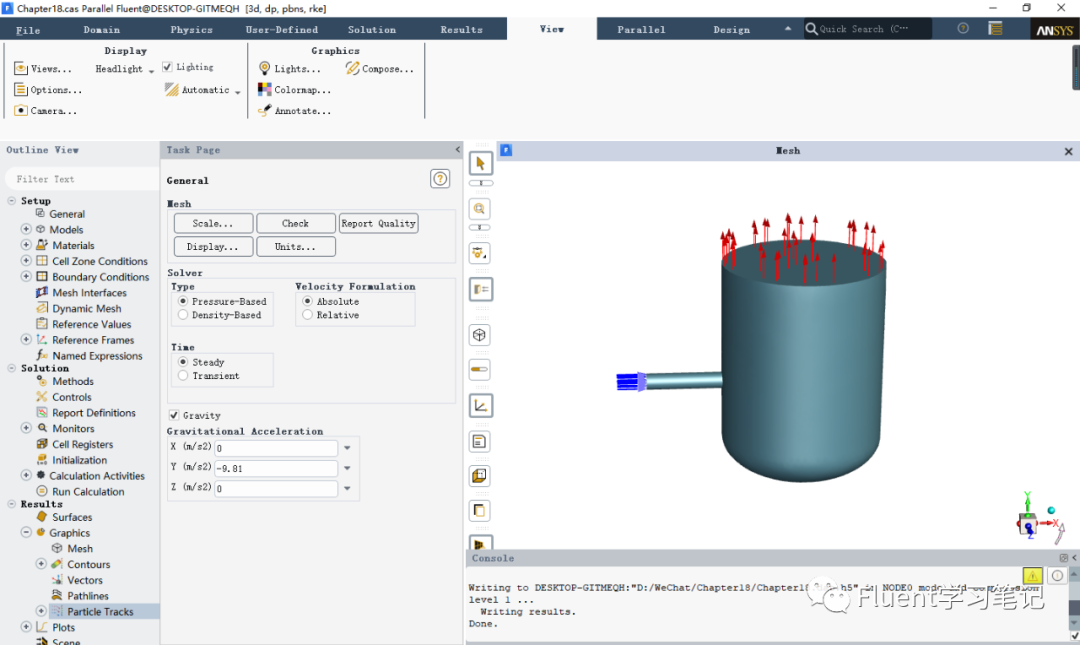The width and height of the screenshot is (1080, 645).
Task: Select Pressure-Based solver type
Action: tap(183, 301)
